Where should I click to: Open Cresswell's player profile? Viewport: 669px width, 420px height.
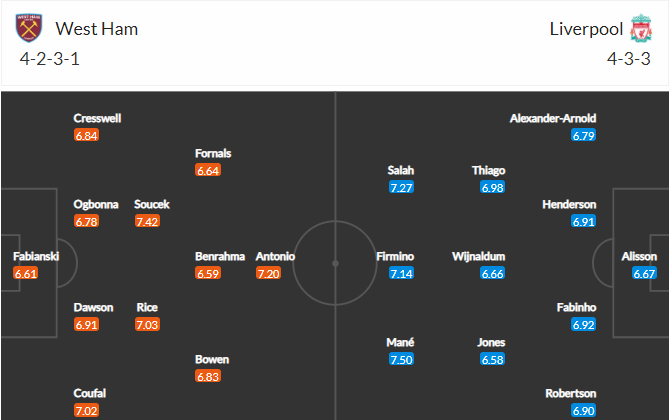(97, 118)
